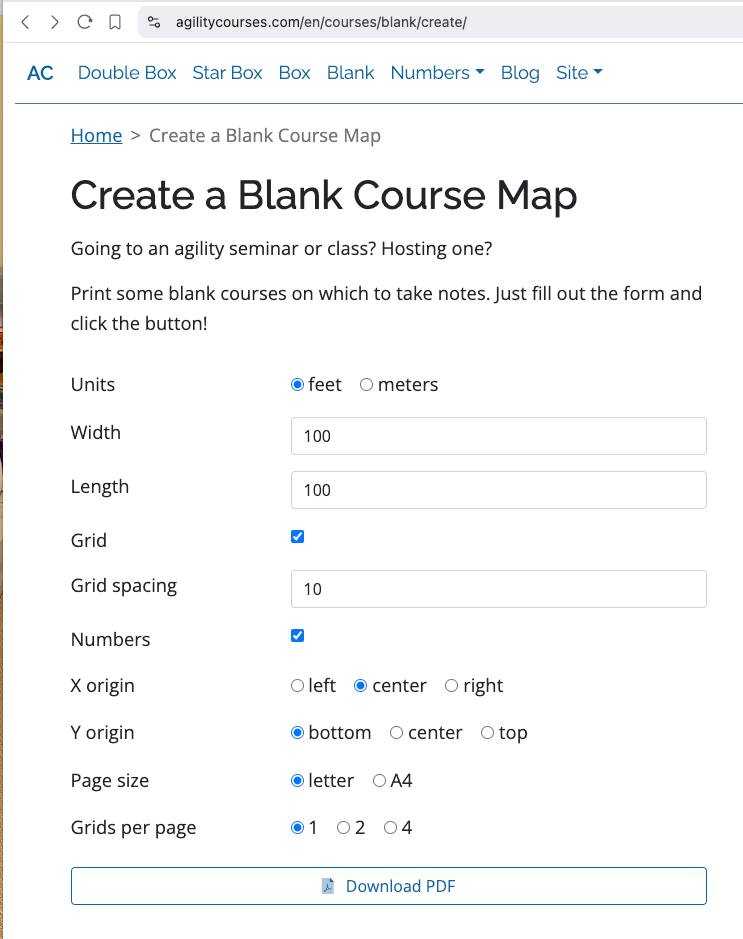
Task: Go forward with the browser forward arrow
Action: 54,22
